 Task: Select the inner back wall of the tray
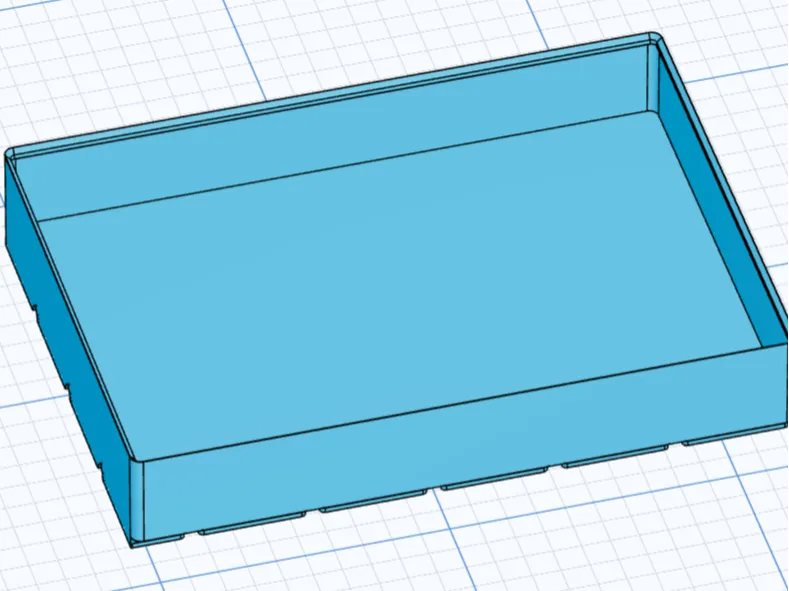coord(332,133)
